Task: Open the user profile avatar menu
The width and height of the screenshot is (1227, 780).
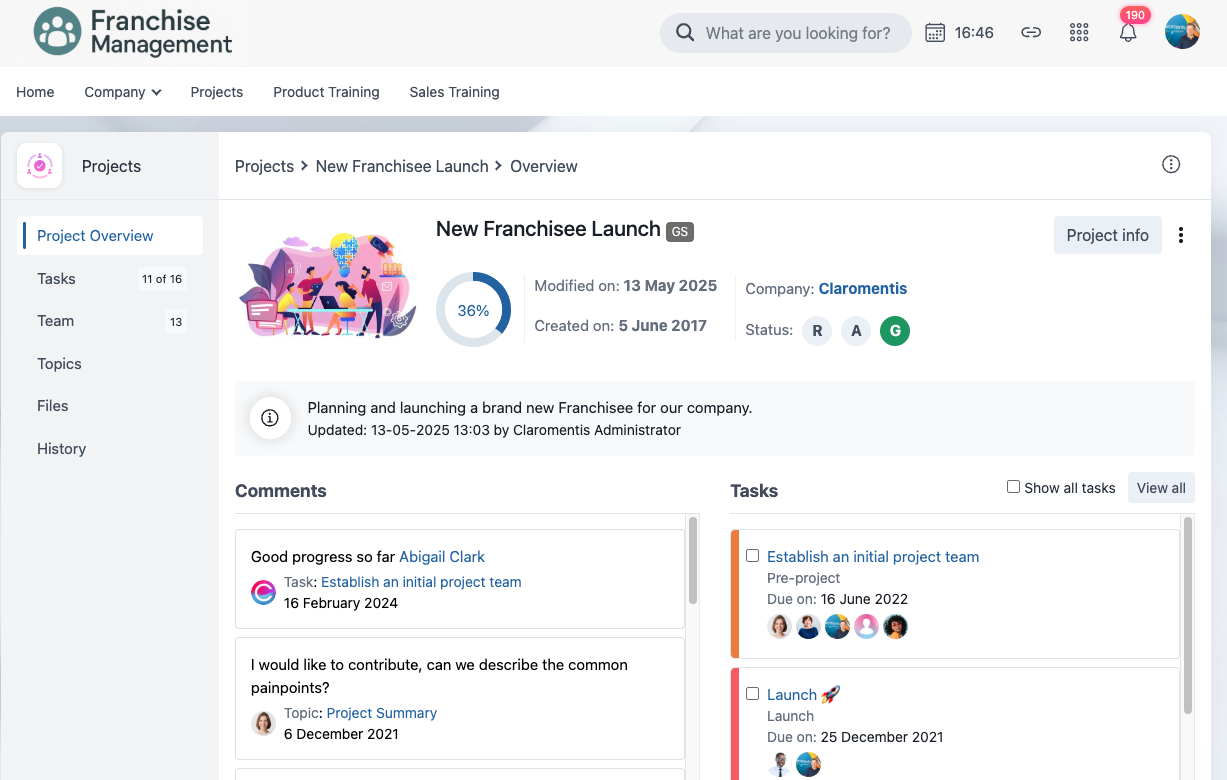Action: tap(1182, 32)
